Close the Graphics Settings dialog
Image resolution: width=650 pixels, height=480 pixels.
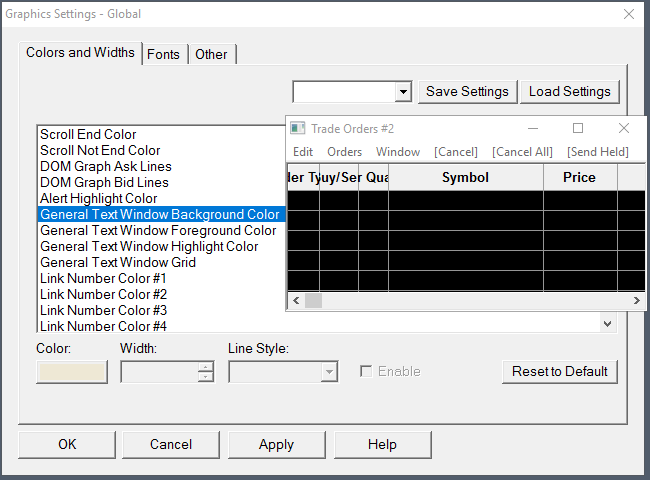pos(629,14)
